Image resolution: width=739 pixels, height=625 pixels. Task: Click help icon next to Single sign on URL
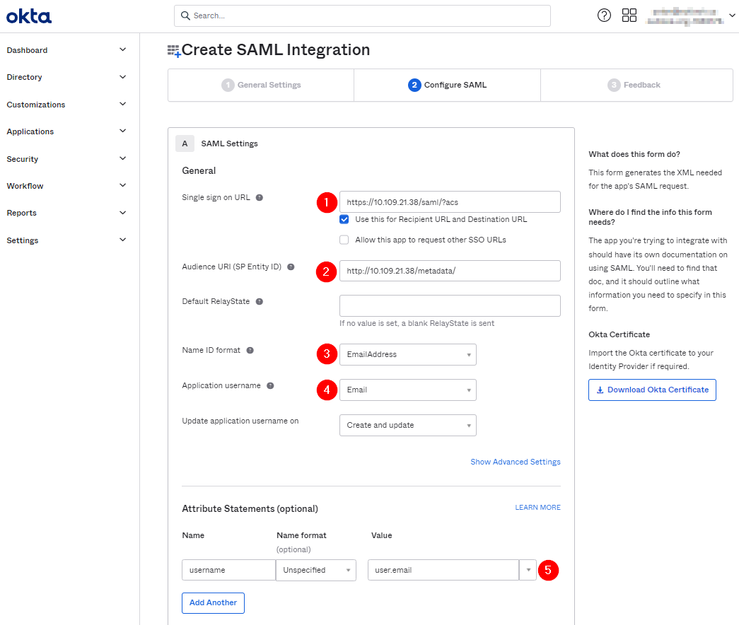point(259,197)
